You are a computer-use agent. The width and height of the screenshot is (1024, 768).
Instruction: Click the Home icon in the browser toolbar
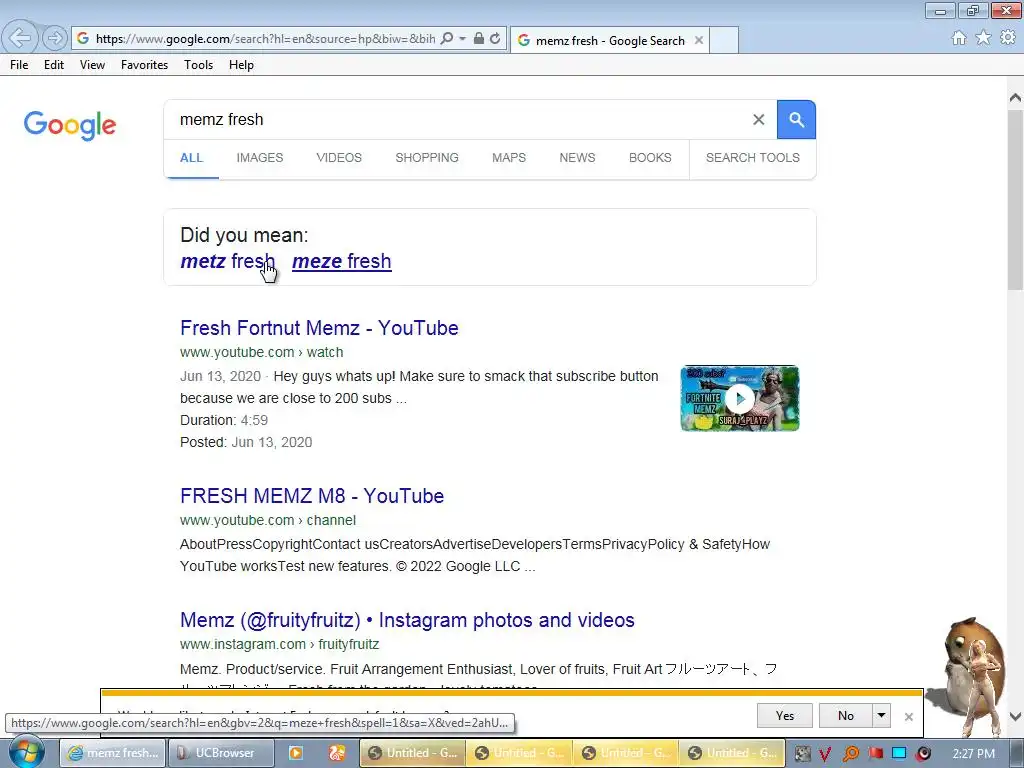(x=959, y=38)
